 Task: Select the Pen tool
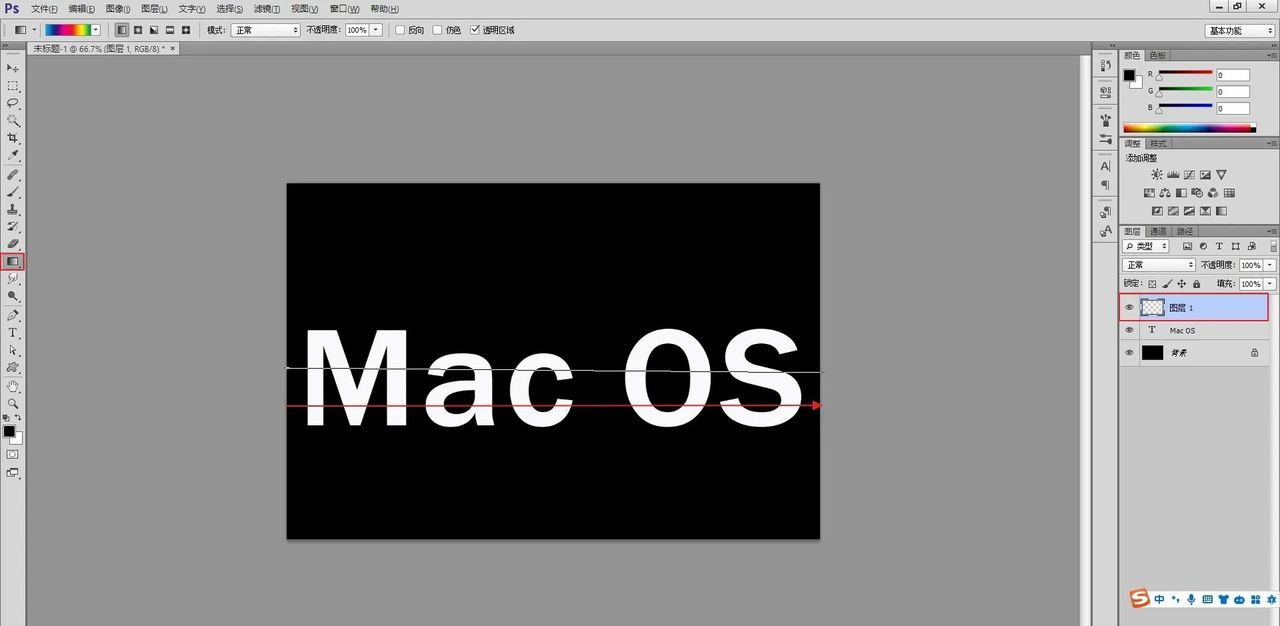[x=13, y=315]
